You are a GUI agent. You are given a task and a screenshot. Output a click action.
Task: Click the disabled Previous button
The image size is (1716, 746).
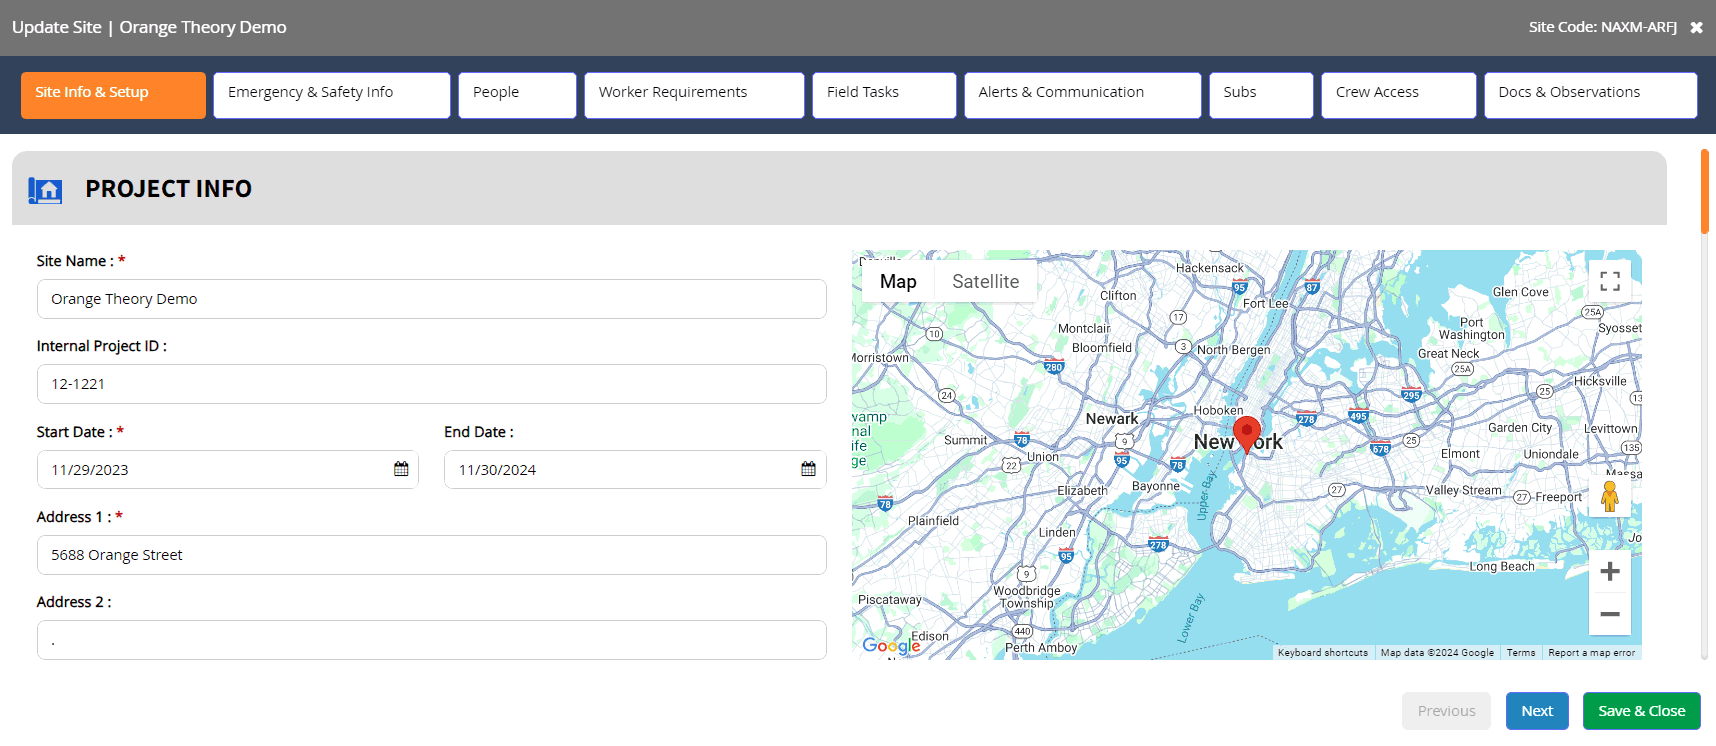(1446, 711)
